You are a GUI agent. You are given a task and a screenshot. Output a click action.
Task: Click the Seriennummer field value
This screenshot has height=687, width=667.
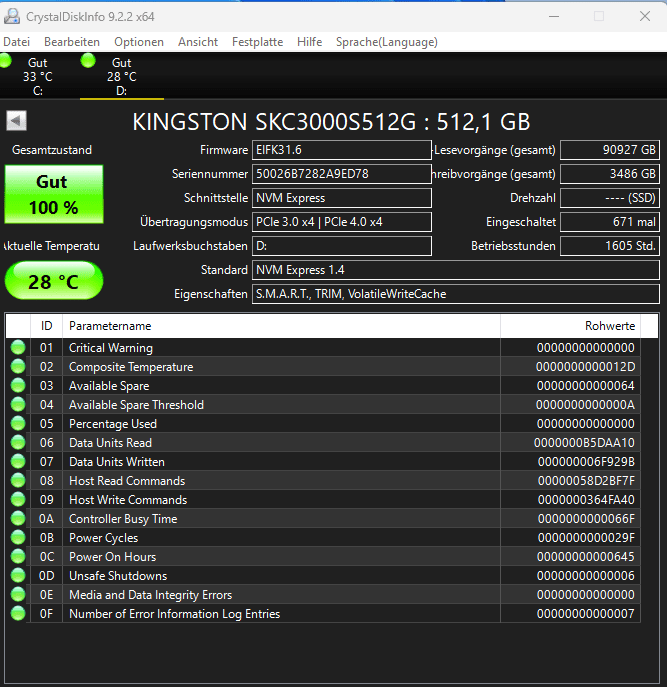point(342,174)
